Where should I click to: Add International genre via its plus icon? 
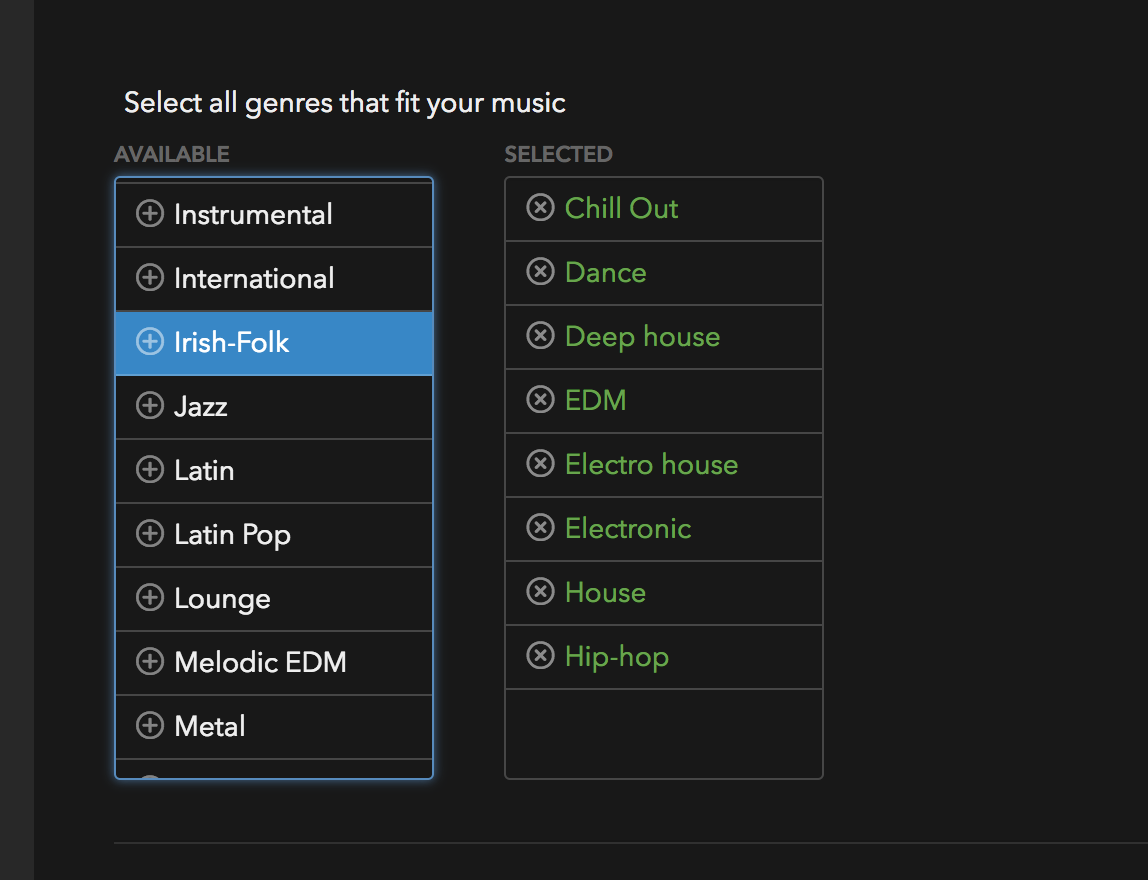[x=150, y=277]
